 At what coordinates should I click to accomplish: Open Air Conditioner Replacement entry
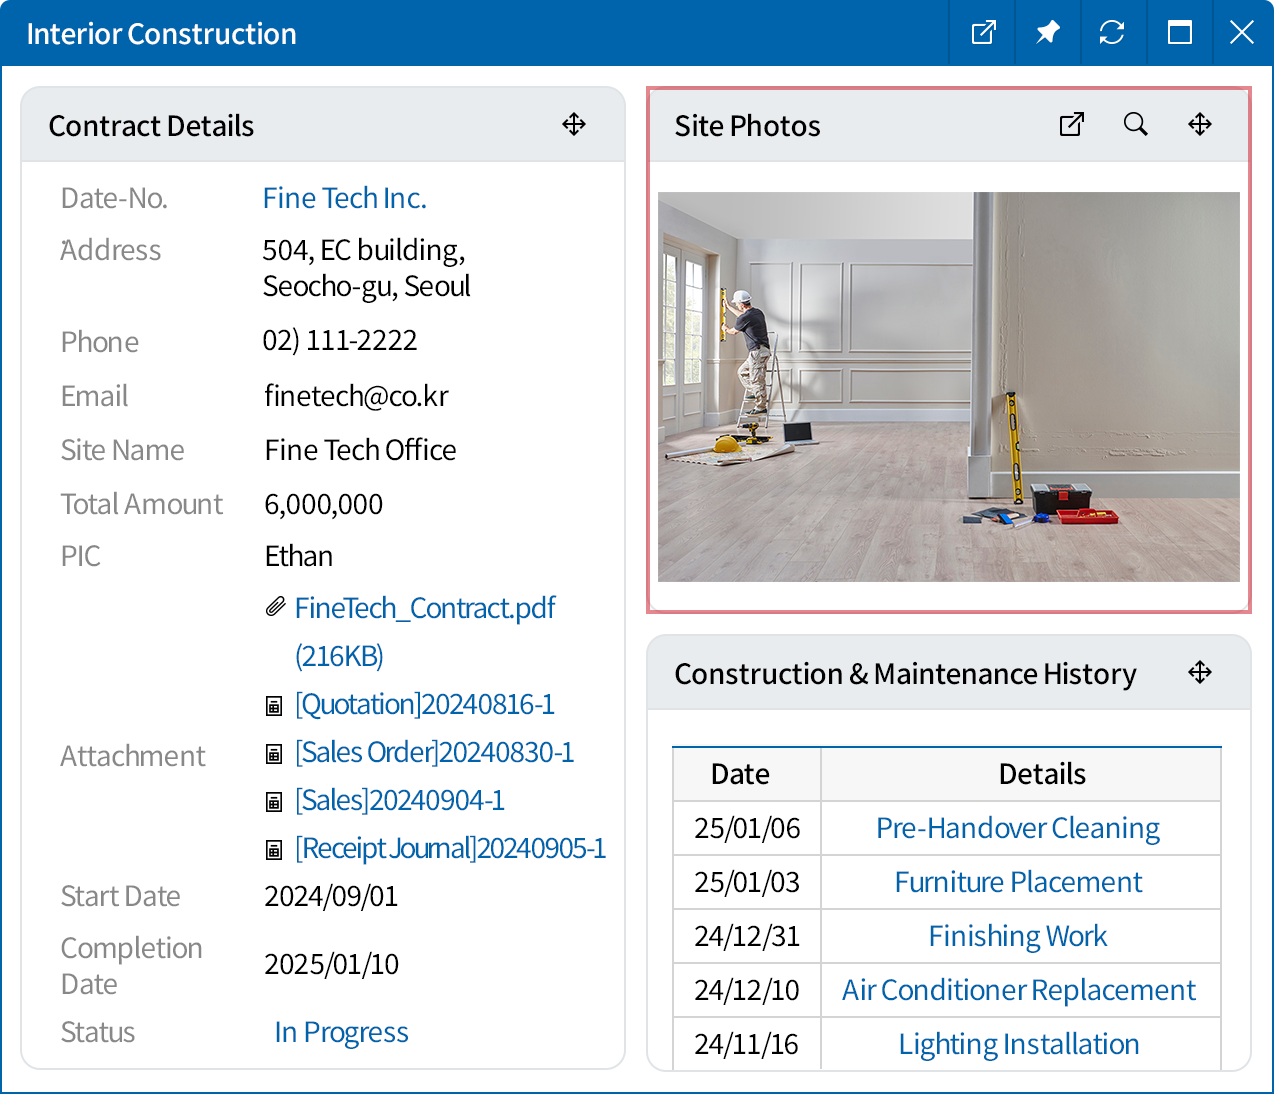coord(1018,990)
